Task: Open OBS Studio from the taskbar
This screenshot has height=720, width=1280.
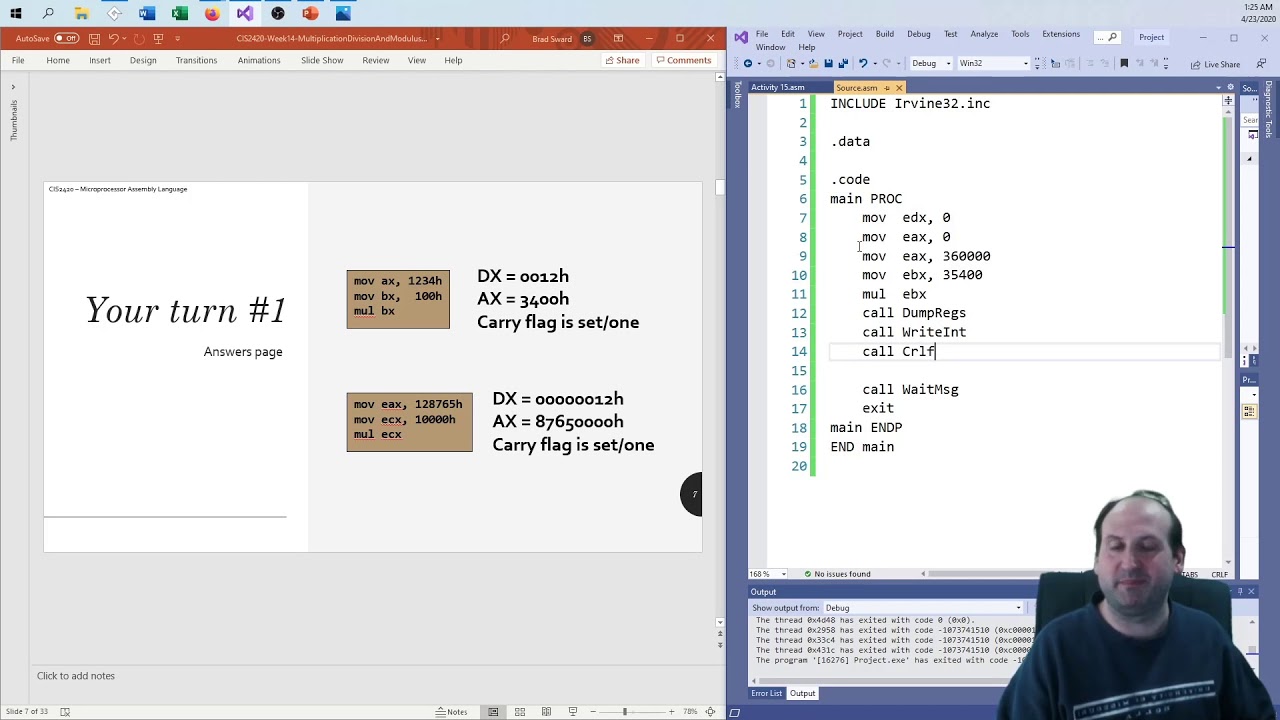Action: (x=277, y=14)
